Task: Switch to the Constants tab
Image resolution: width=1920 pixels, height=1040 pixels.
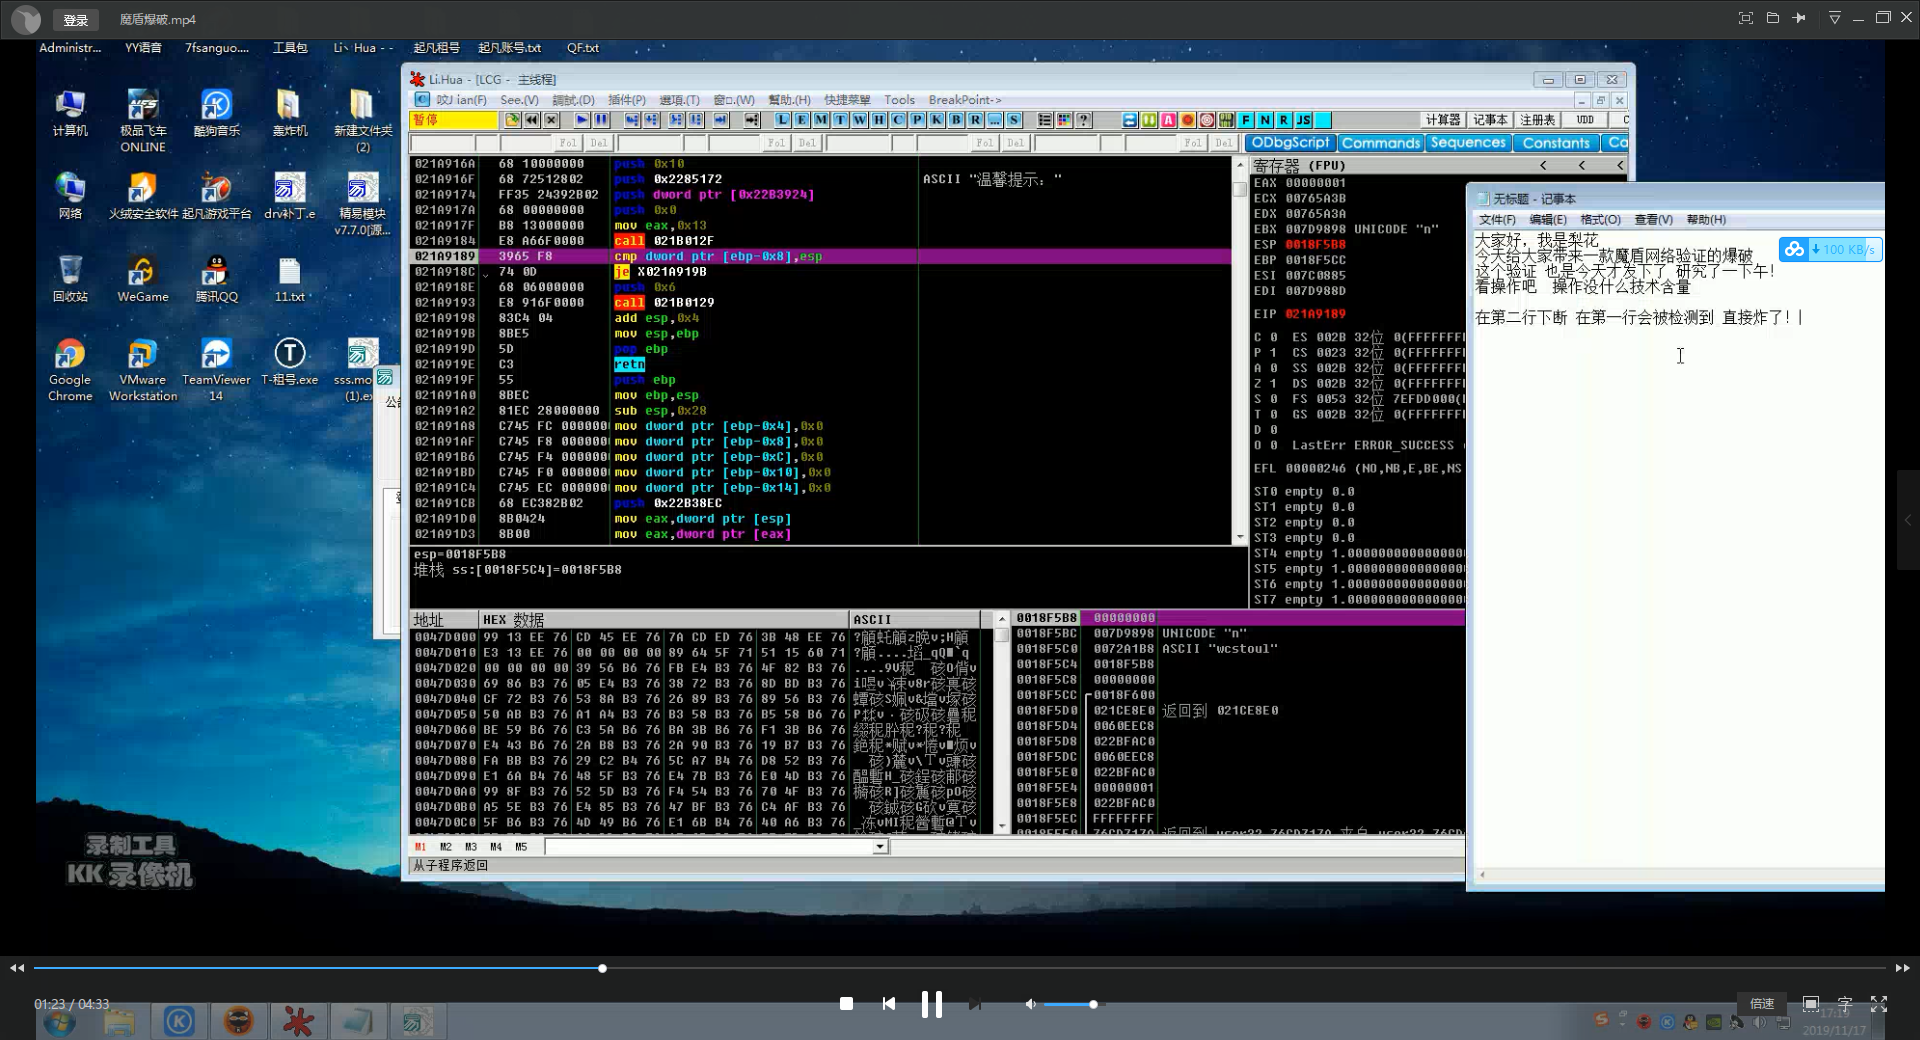Action: coord(1556,143)
